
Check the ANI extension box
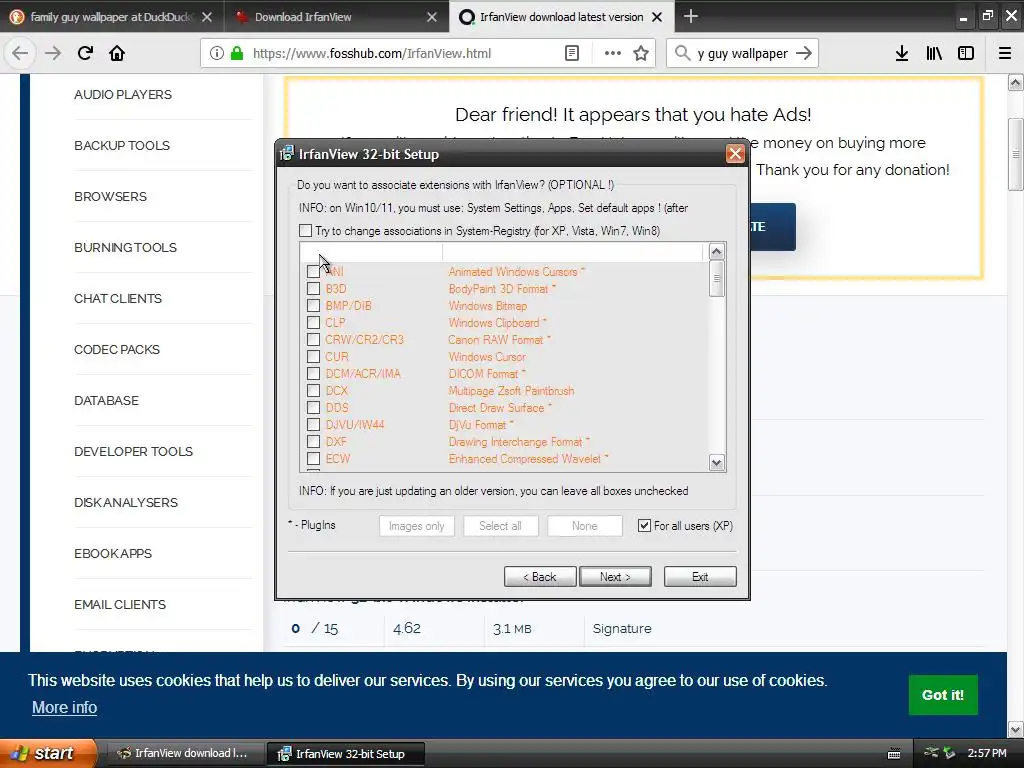(x=313, y=272)
